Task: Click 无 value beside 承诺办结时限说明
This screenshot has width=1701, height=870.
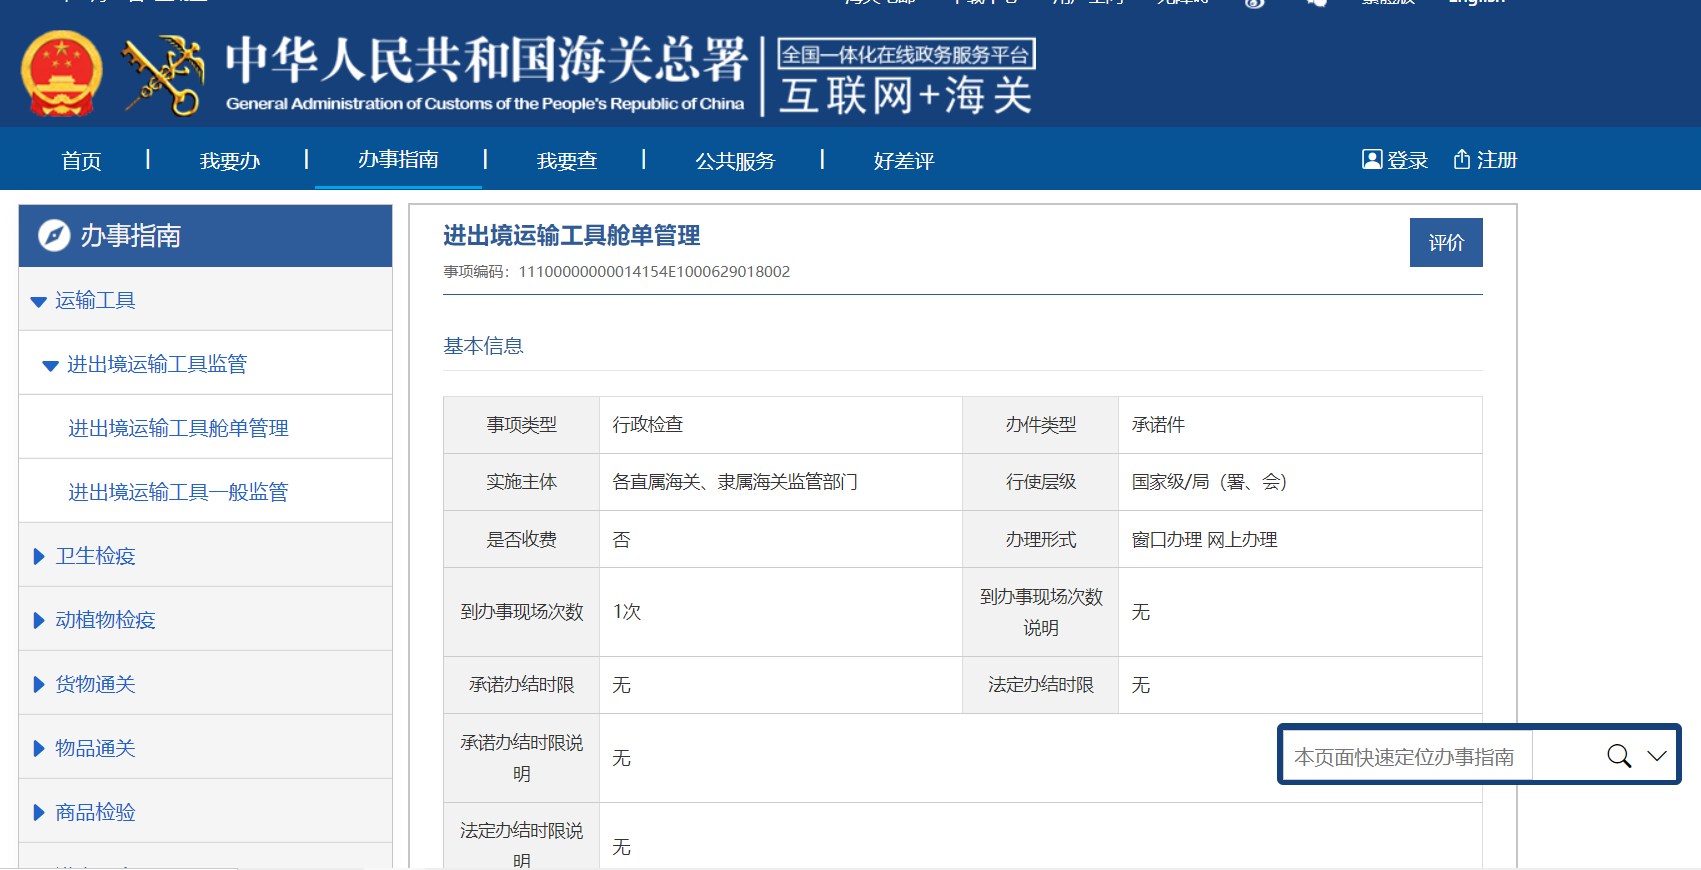Action: click(622, 758)
